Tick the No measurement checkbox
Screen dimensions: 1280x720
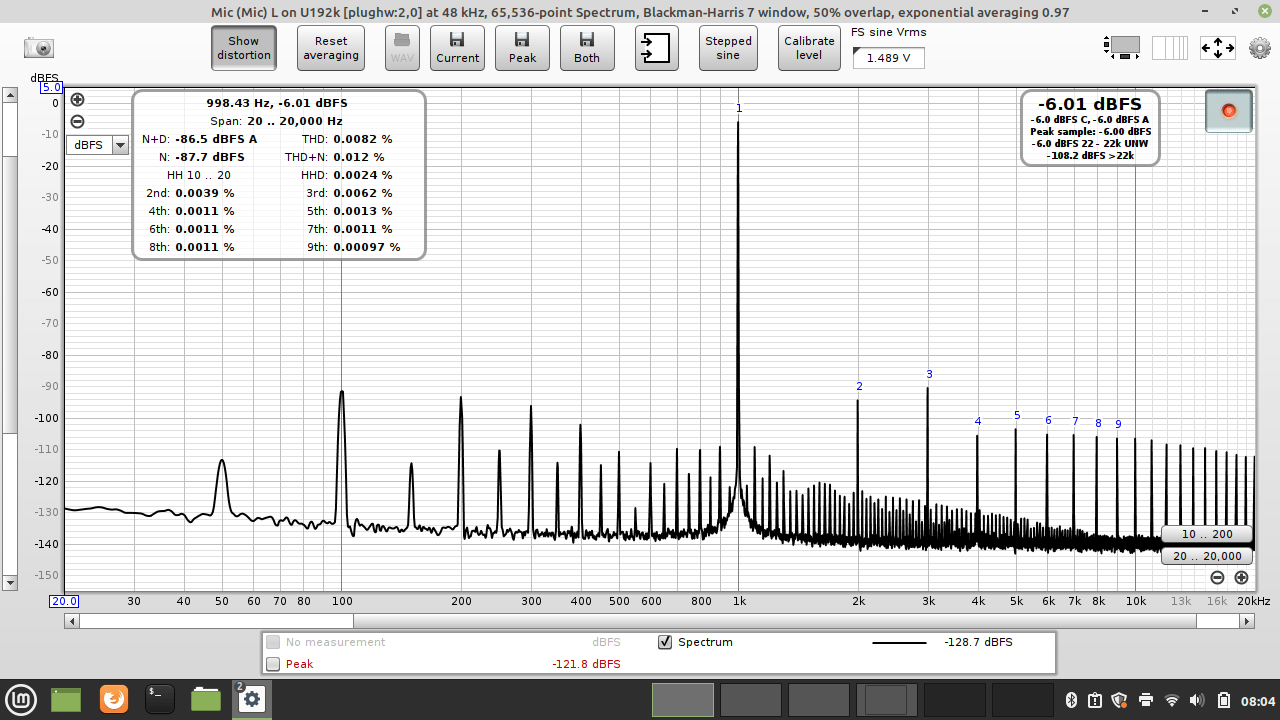pyautogui.click(x=273, y=642)
